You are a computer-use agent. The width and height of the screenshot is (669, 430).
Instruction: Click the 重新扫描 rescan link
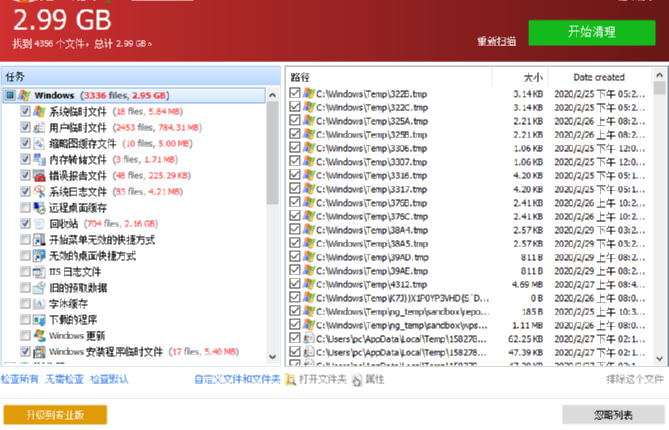point(497,41)
